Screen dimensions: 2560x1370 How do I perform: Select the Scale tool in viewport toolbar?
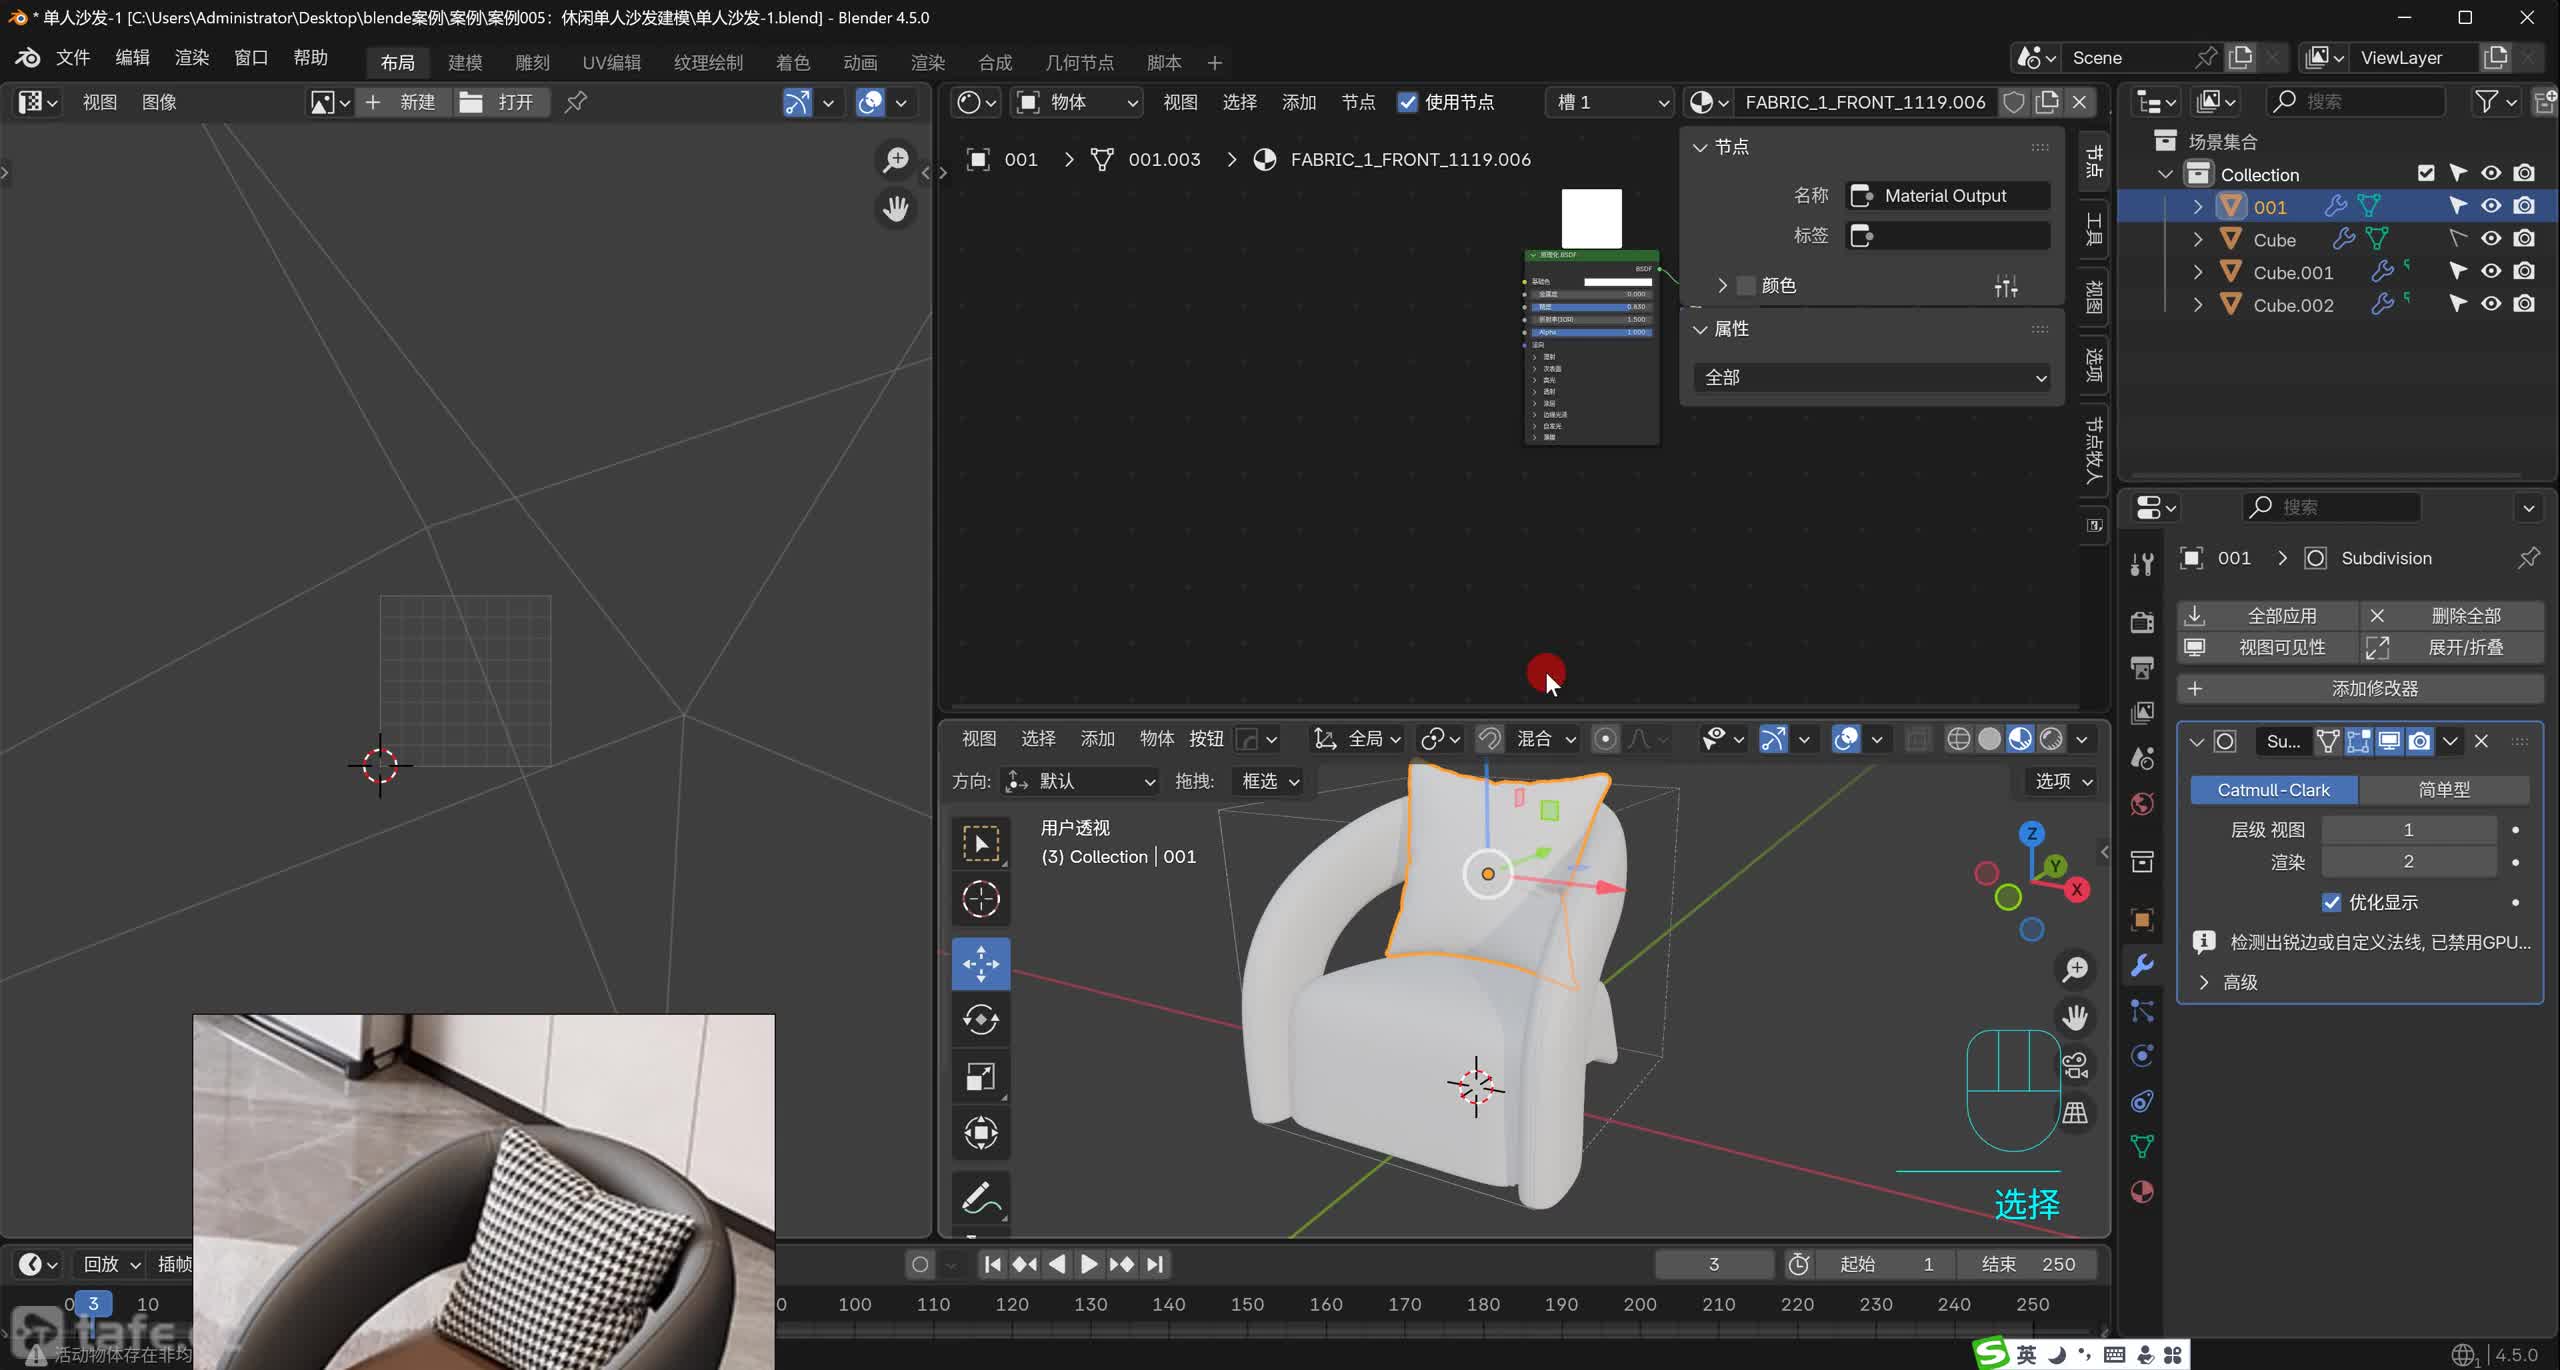[x=980, y=1077]
